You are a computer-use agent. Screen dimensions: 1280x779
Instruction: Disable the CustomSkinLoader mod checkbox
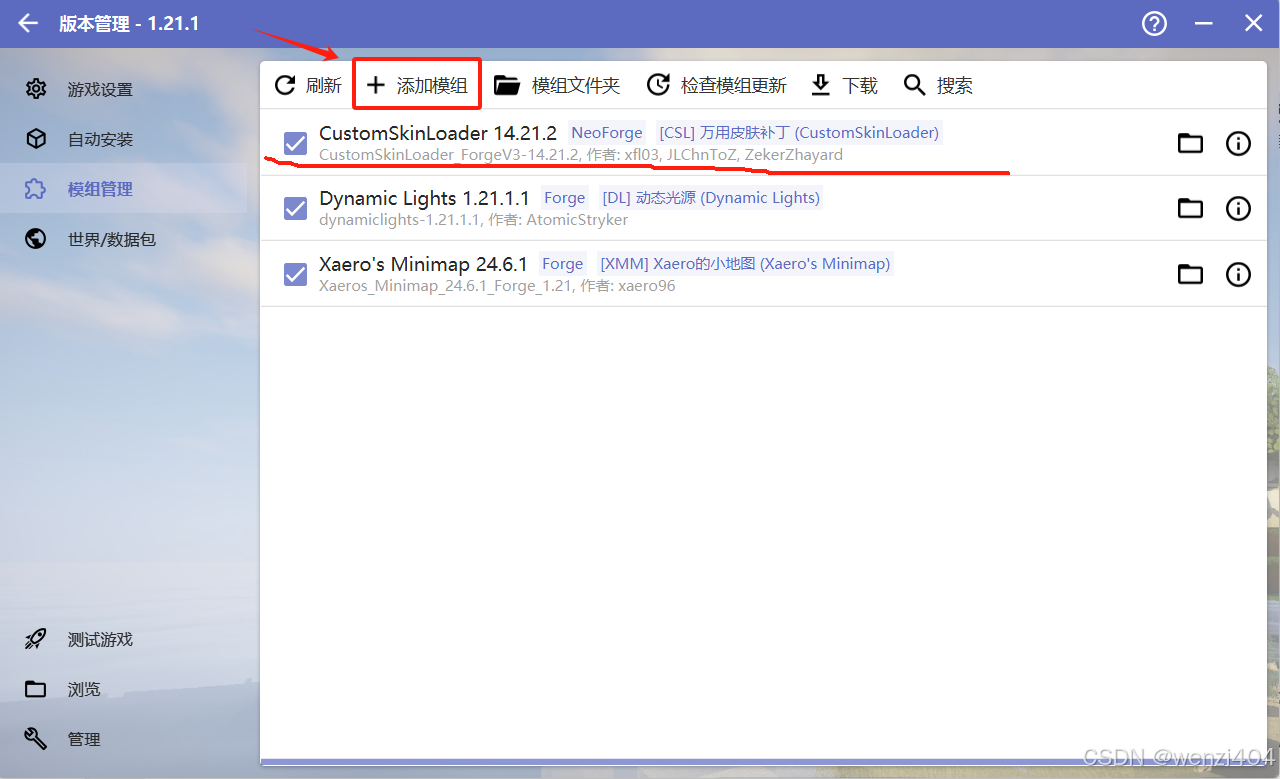pyautogui.click(x=295, y=143)
